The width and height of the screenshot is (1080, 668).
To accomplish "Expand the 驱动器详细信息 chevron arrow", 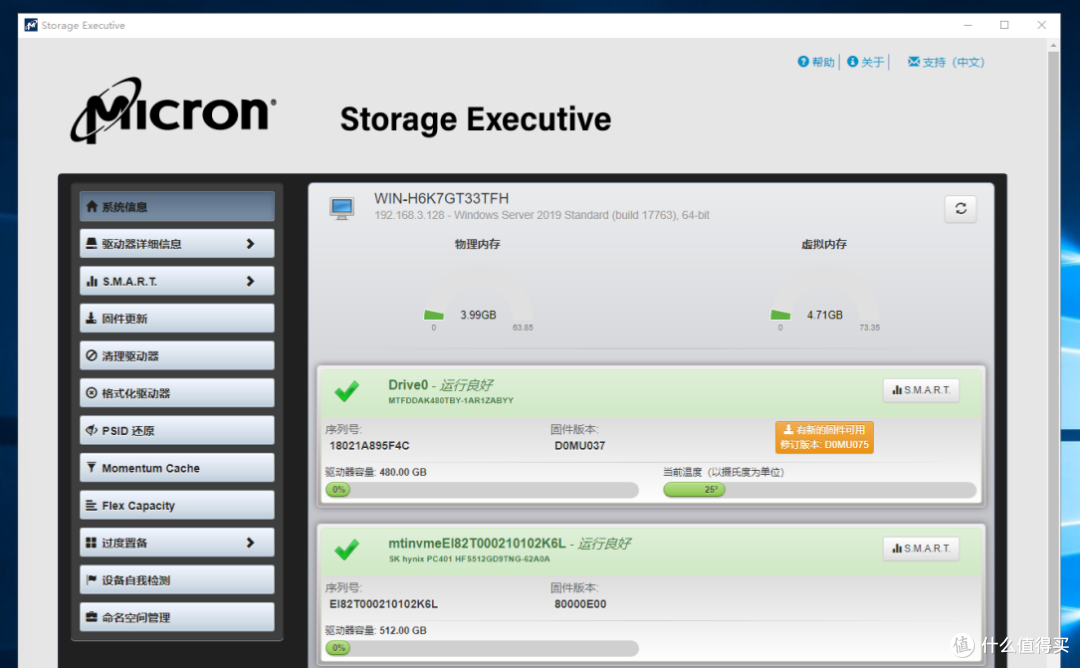I will click(x=250, y=244).
